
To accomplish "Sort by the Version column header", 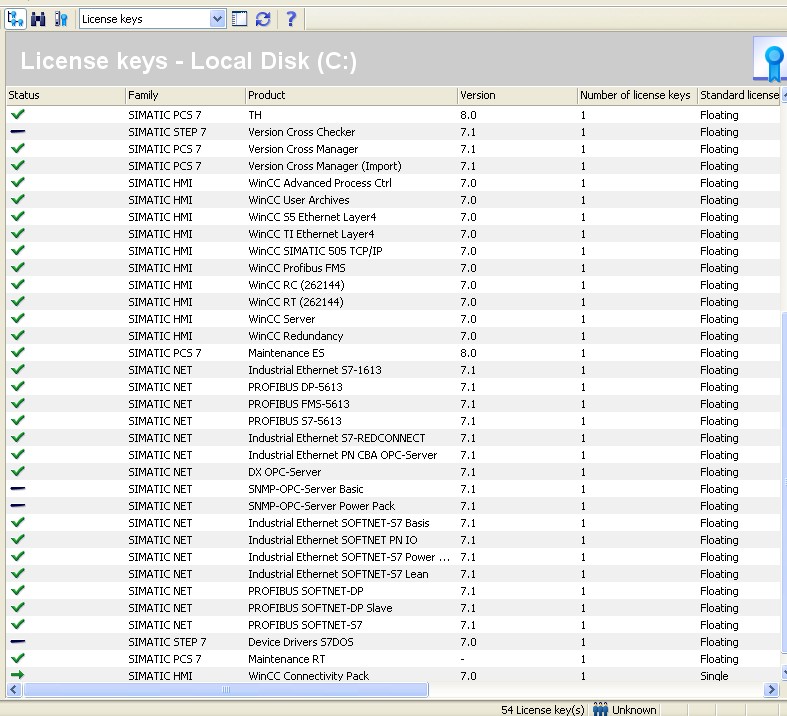I will click(x=517, y=95).
